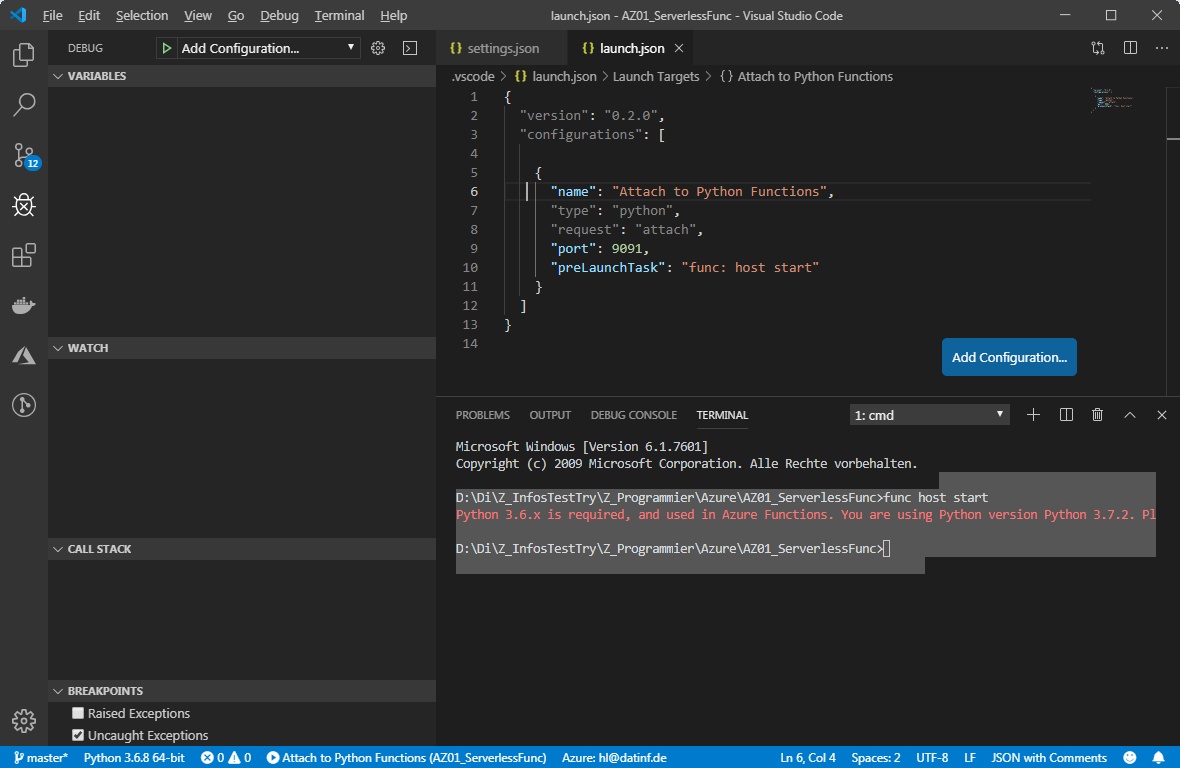Click 'Spaces: 2' indentation setting

[875, 757]
